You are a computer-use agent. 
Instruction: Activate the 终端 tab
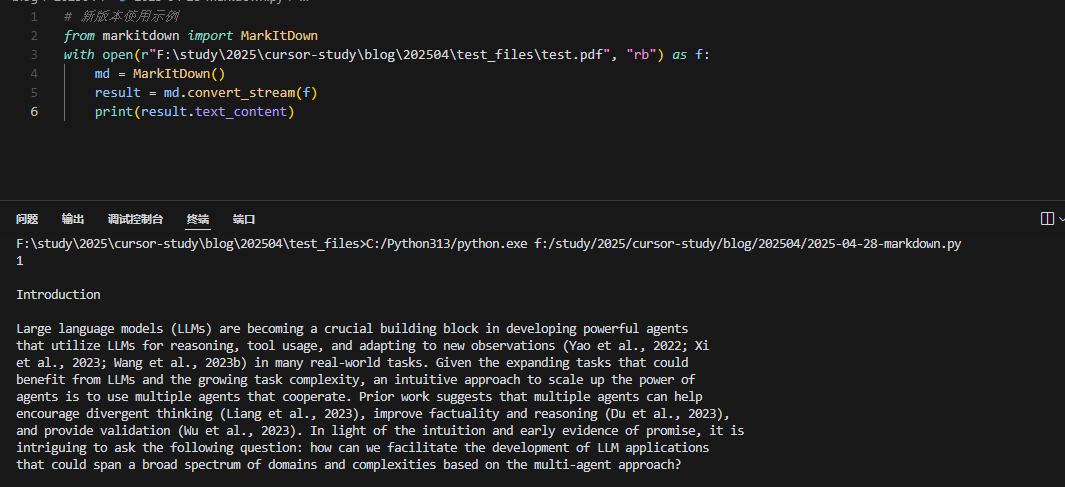[198, 219]
